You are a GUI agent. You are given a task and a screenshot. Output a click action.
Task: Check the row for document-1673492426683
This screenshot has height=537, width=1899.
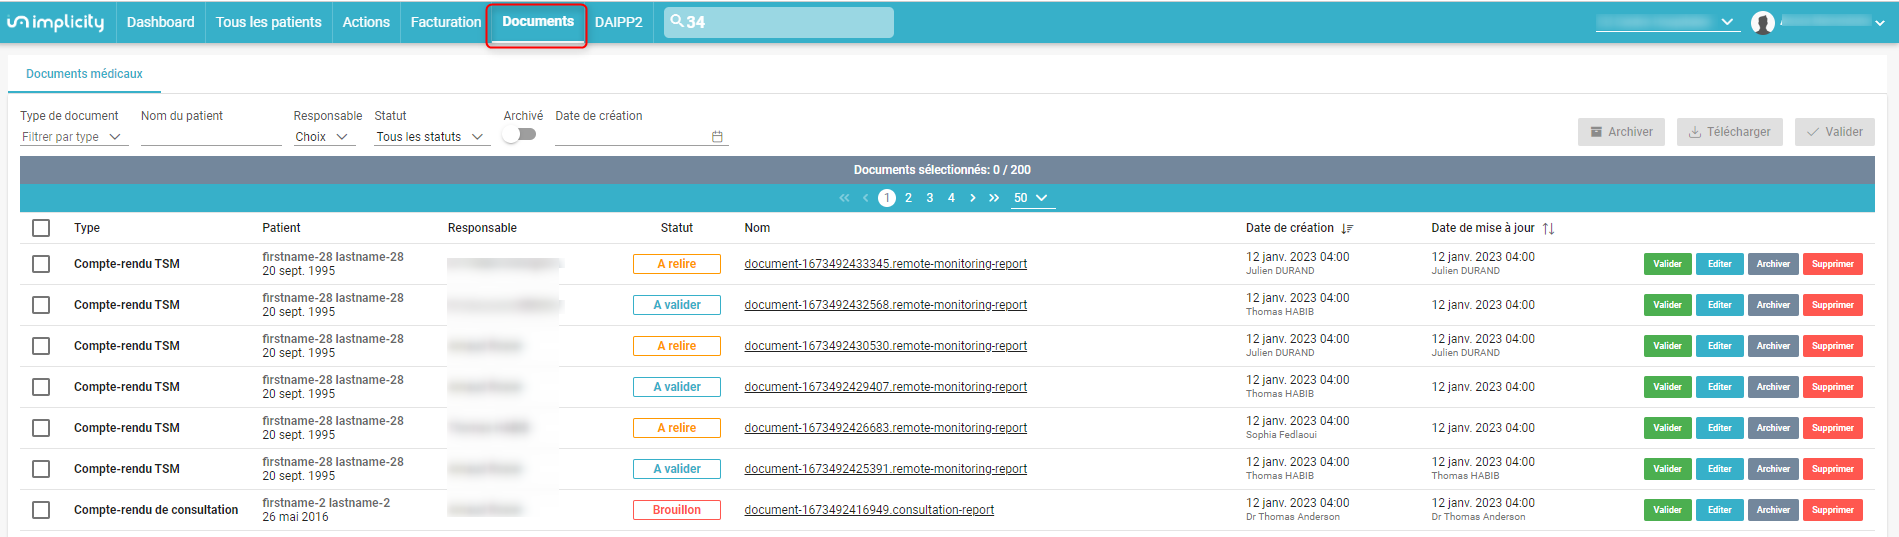tap(41, 428)
